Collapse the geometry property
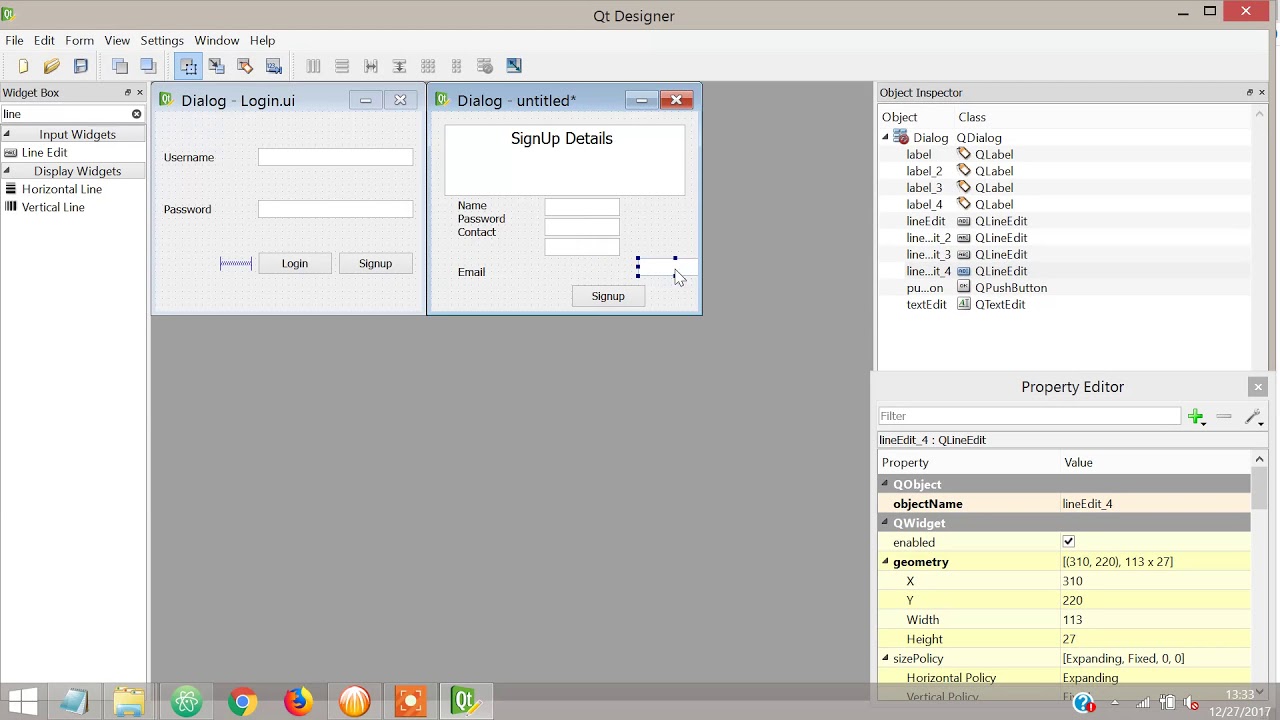This screenshot has width=1280, height=720. click(885, 562)
